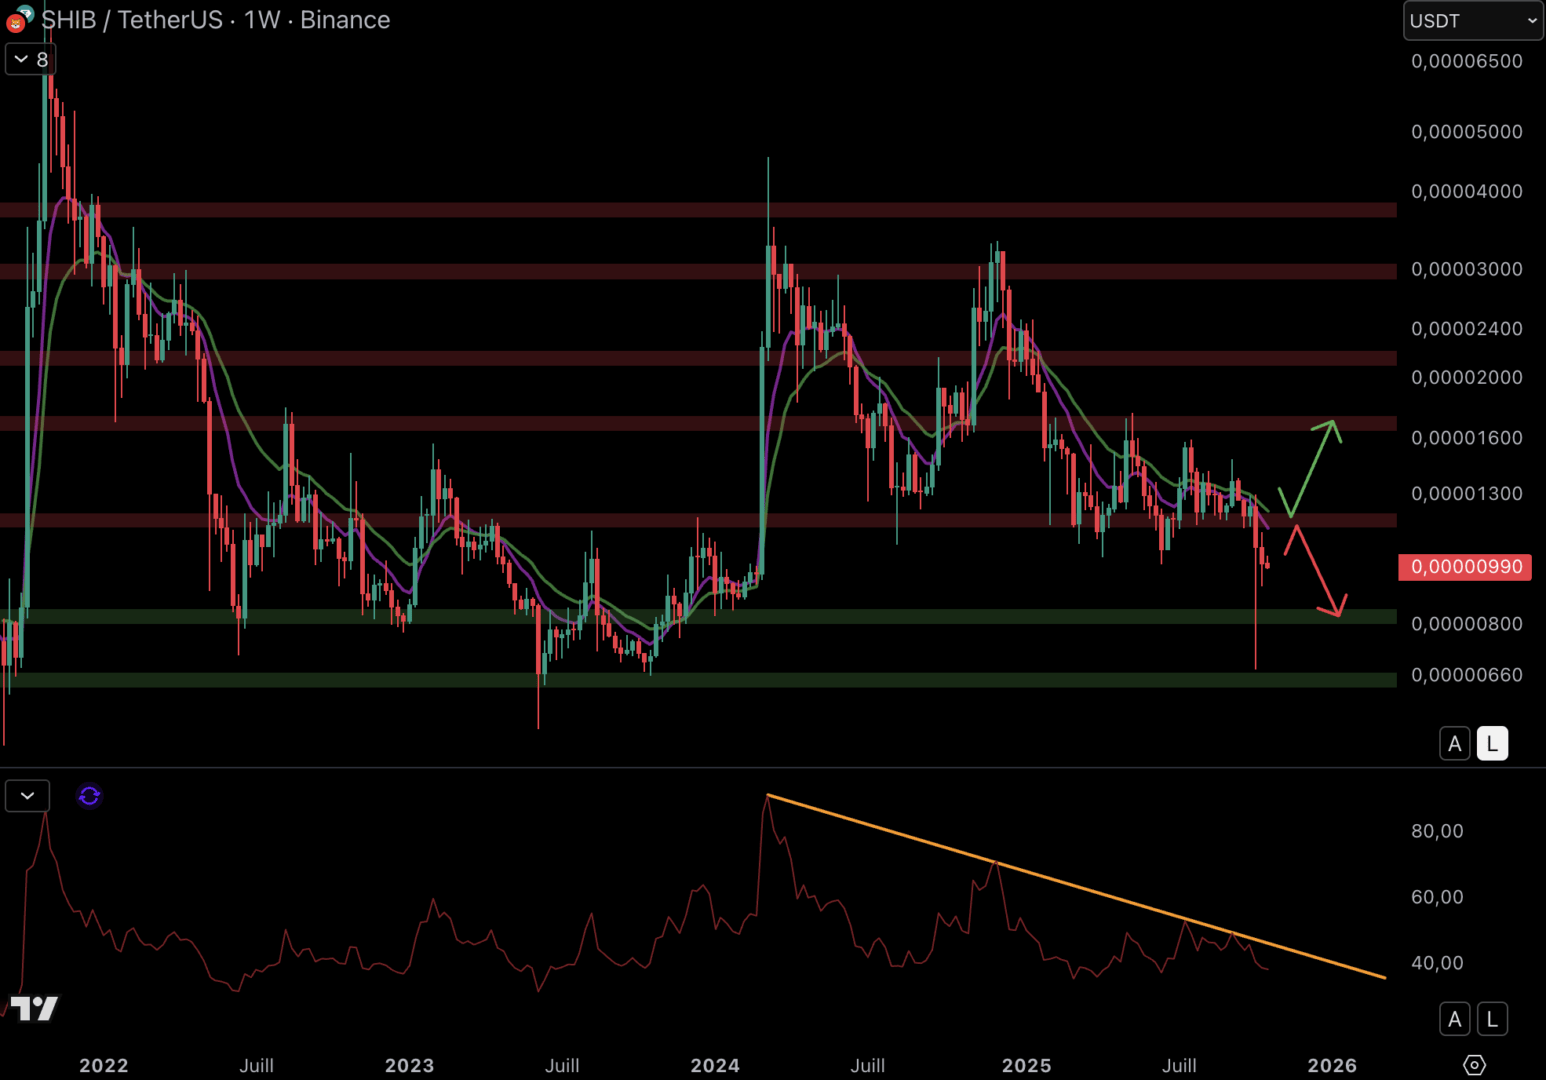Click the purple sync refresh icon
1546x1080 pixels.
click(89, 796)
